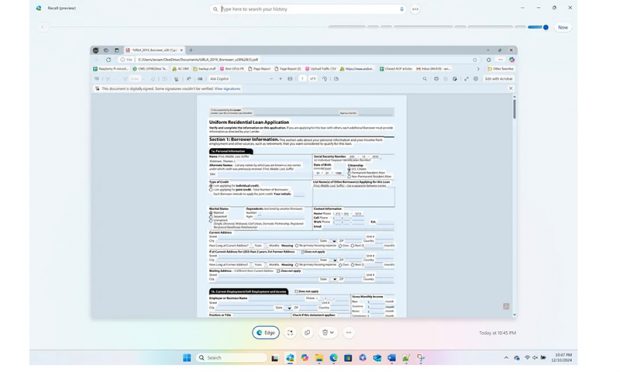This screenshot has width=620, height=372.
Task: Open the three-dot menu below the snapshot
Action: 348,333
